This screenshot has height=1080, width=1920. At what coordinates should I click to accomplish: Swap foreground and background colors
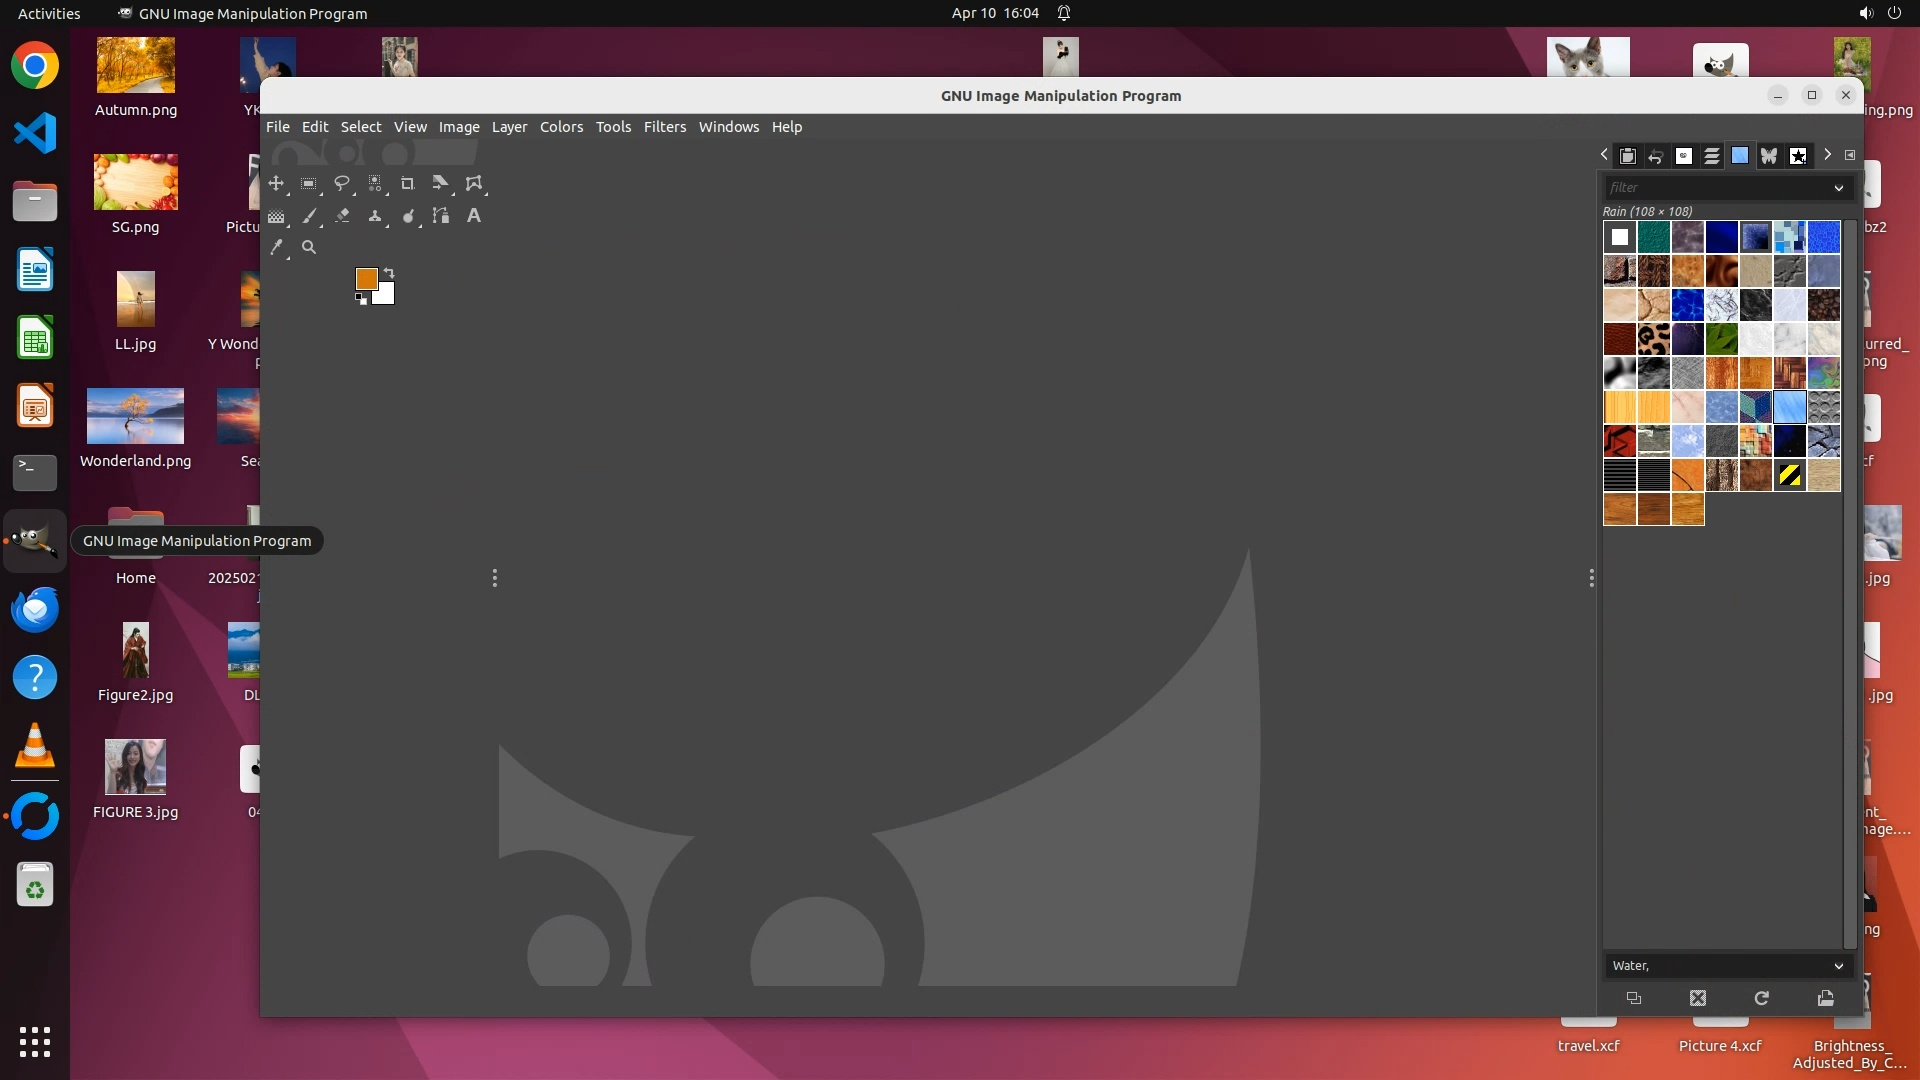pos(389,273)
